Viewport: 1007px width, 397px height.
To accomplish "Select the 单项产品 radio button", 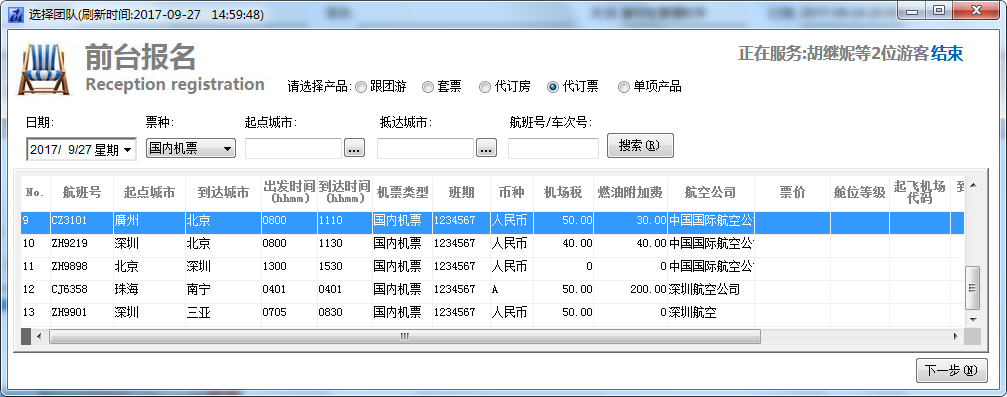I will point(649,87).
